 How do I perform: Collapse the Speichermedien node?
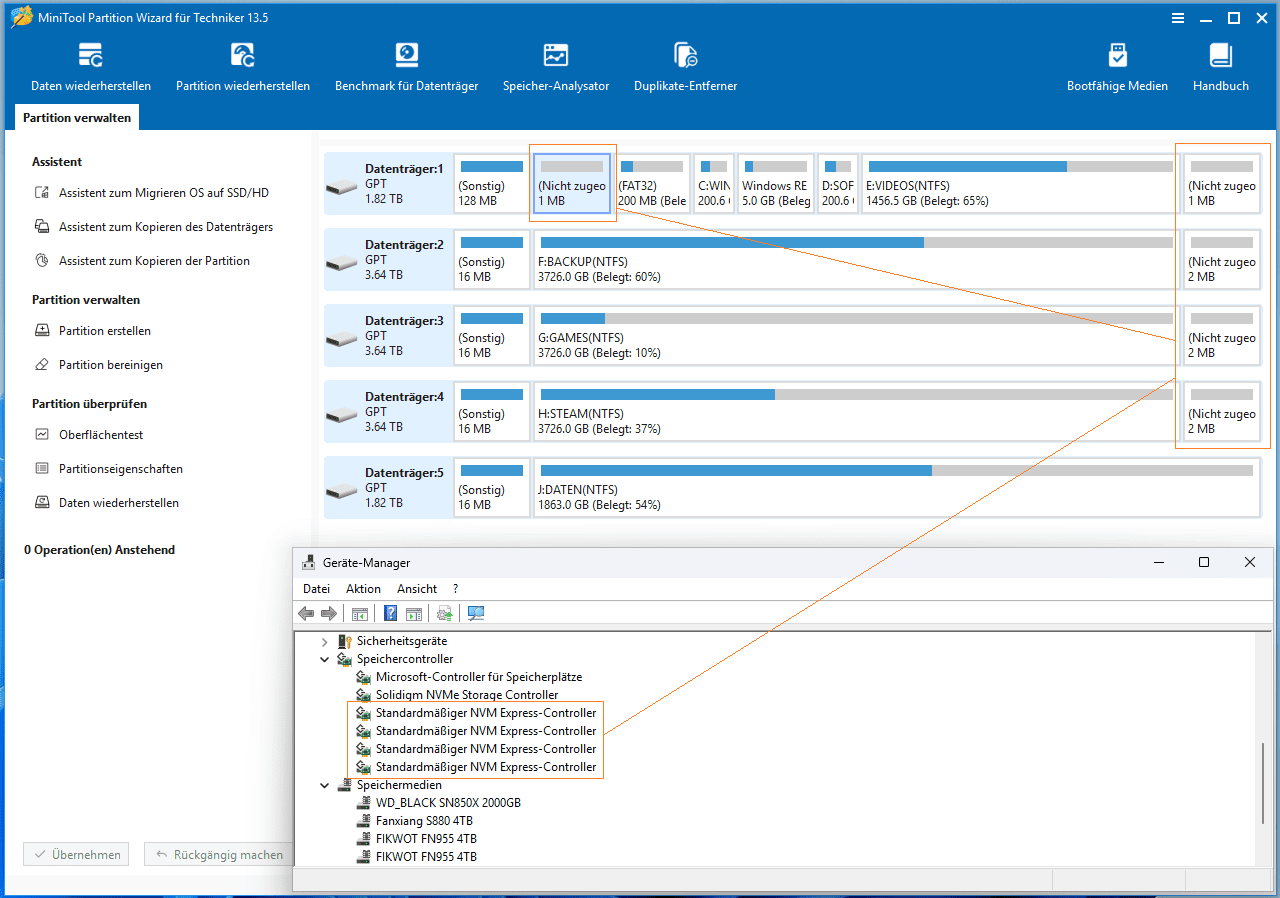point(325,785)
